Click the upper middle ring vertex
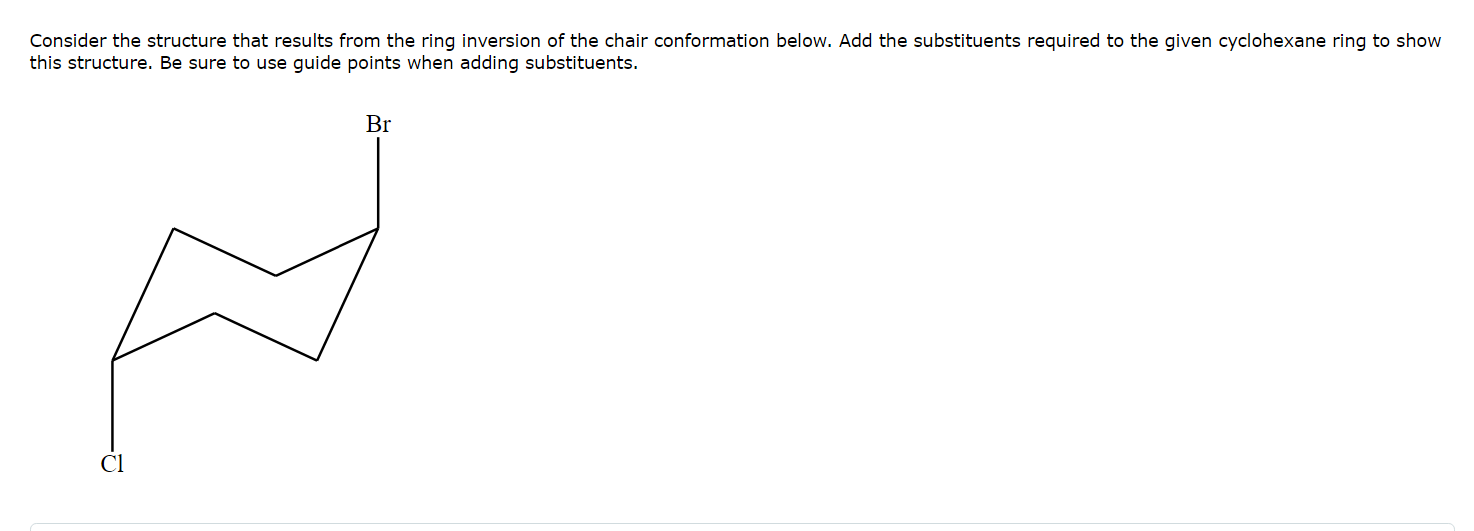This screenshot has height=531, width=1474. tap(276, 275)
